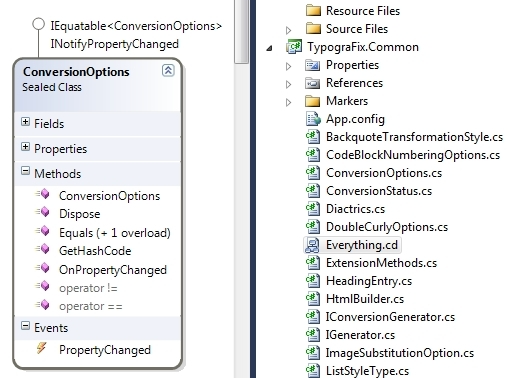This screenshot has width=508, height=378.
Task: Select DoubleCurlyOptions.cs file
Action: [x=387, y=227]
